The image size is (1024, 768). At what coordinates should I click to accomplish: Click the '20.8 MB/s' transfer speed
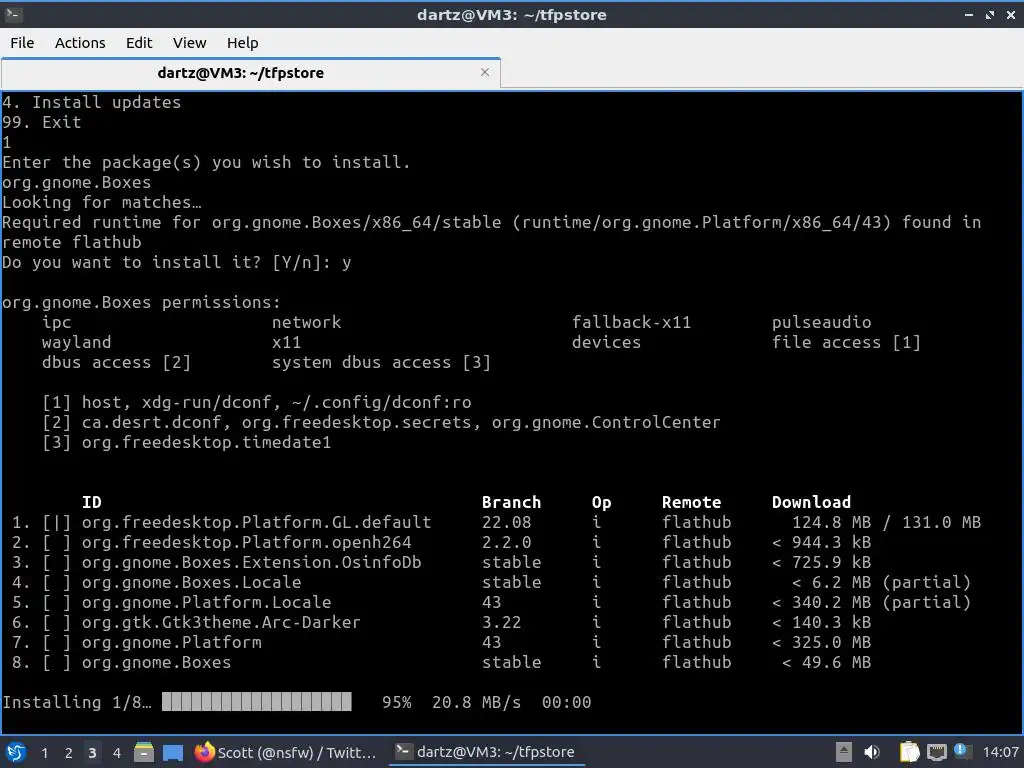pyautogui.click(x=476, y=702)
